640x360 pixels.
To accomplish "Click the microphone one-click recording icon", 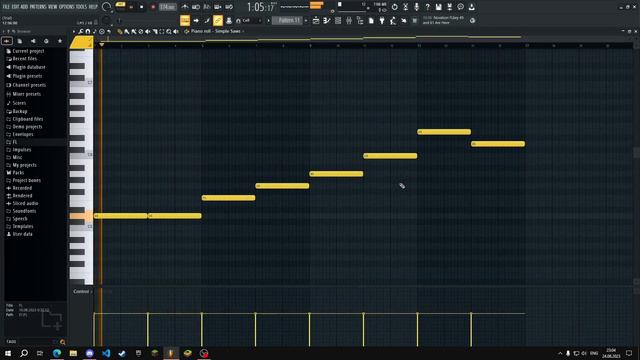I will pos(416,7).
